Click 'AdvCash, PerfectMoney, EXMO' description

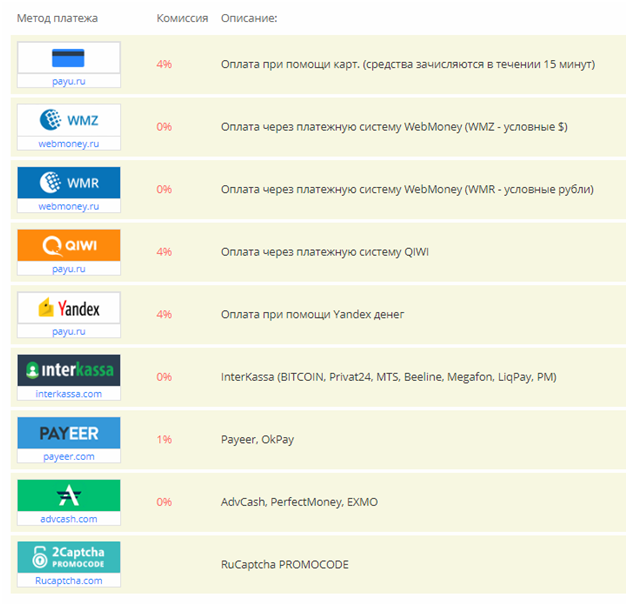pyautogui.click(x=299, y=502)
